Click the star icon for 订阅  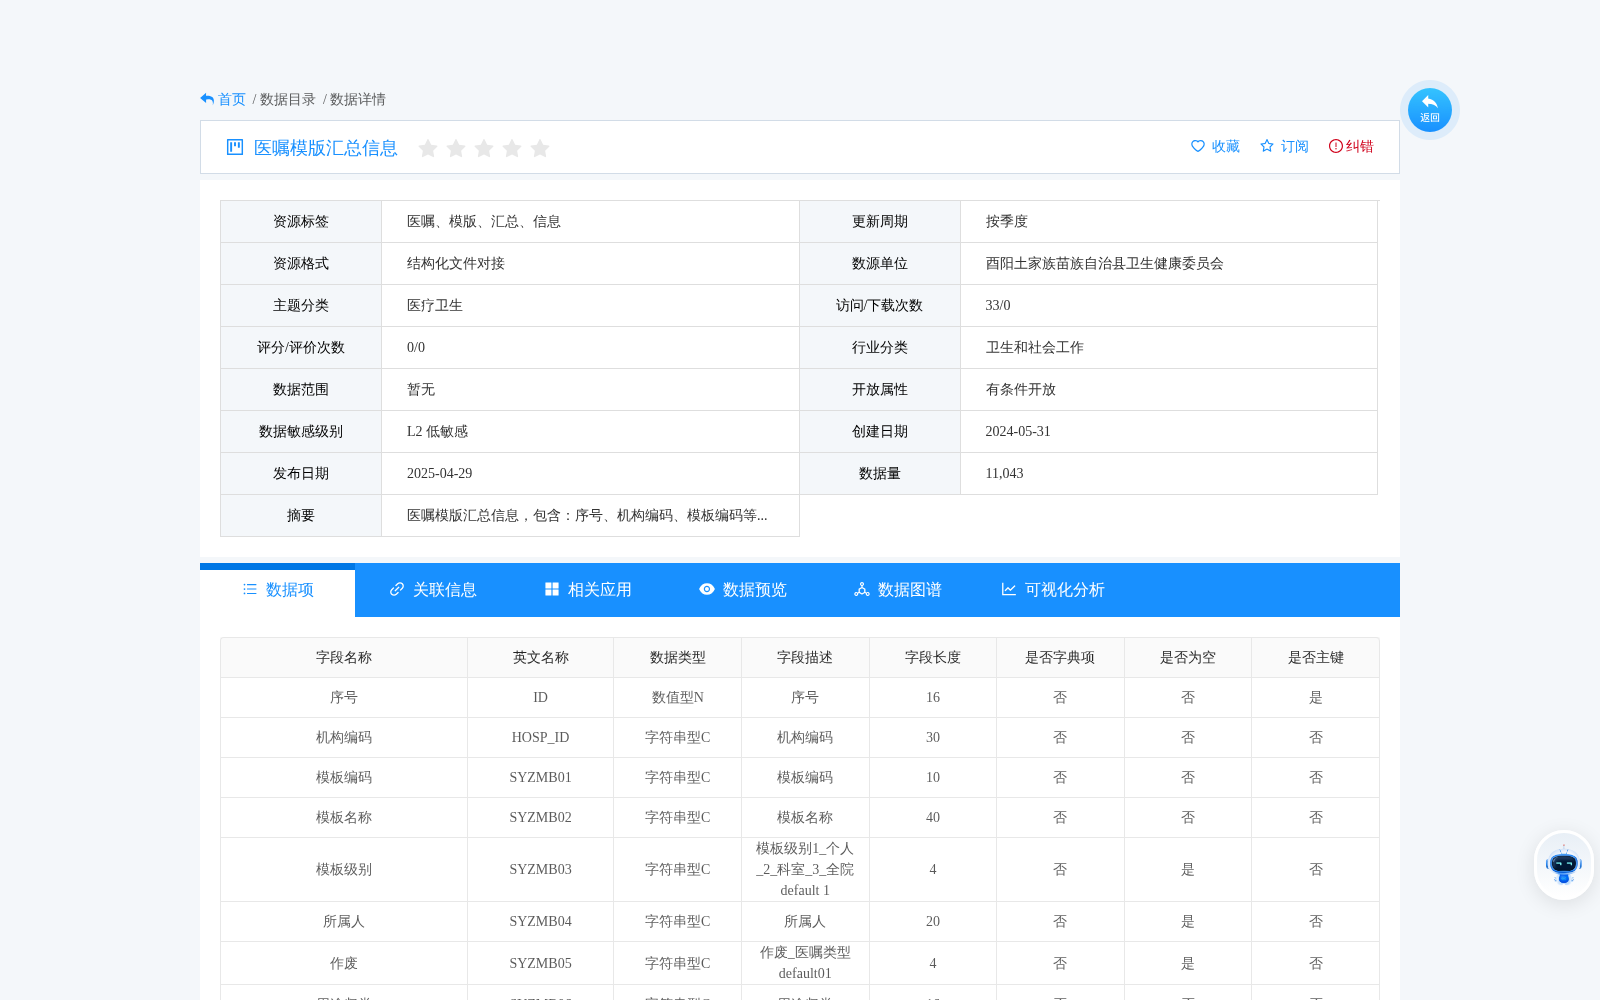click(1267, 146)
